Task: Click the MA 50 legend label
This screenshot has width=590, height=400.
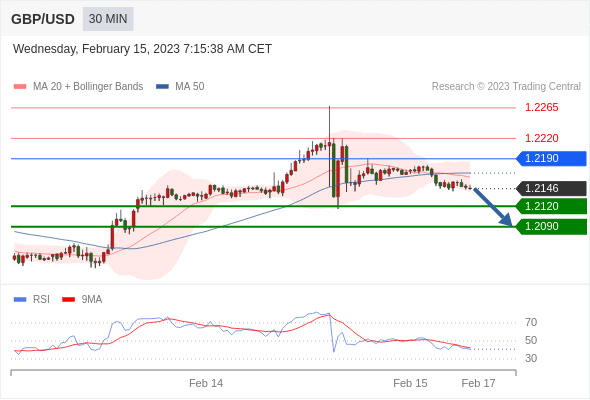Action: (x=190, y=87)
